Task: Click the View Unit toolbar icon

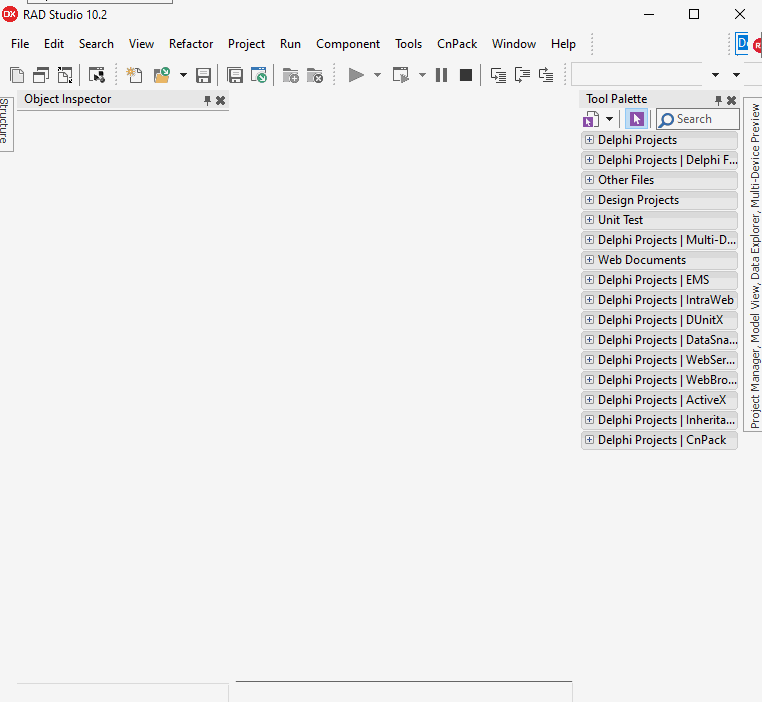Action: pos(17,75)
